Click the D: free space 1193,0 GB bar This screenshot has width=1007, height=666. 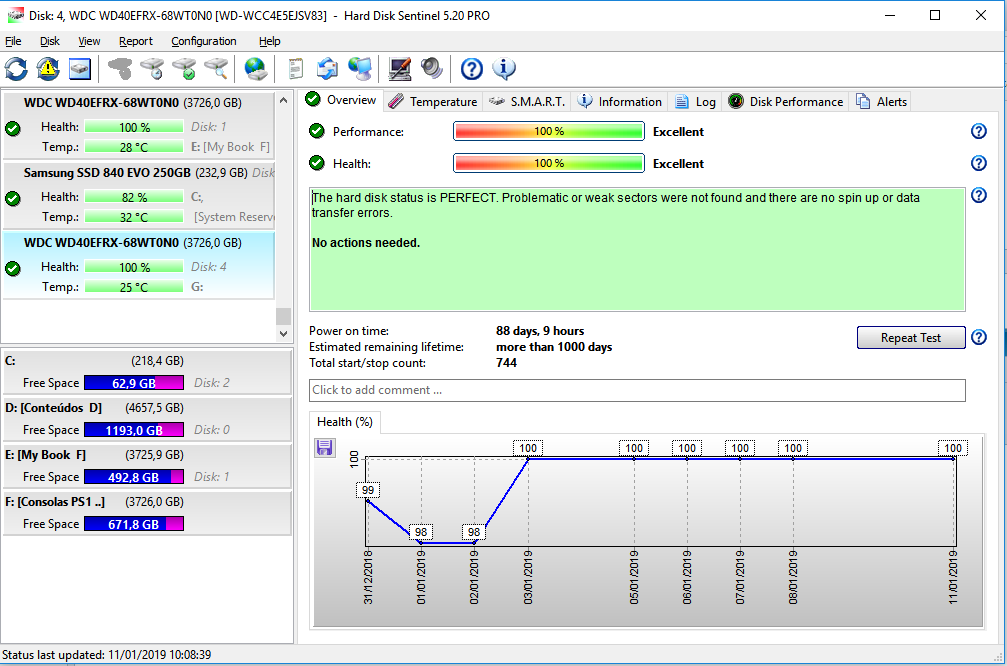click(x=134, y=430)
